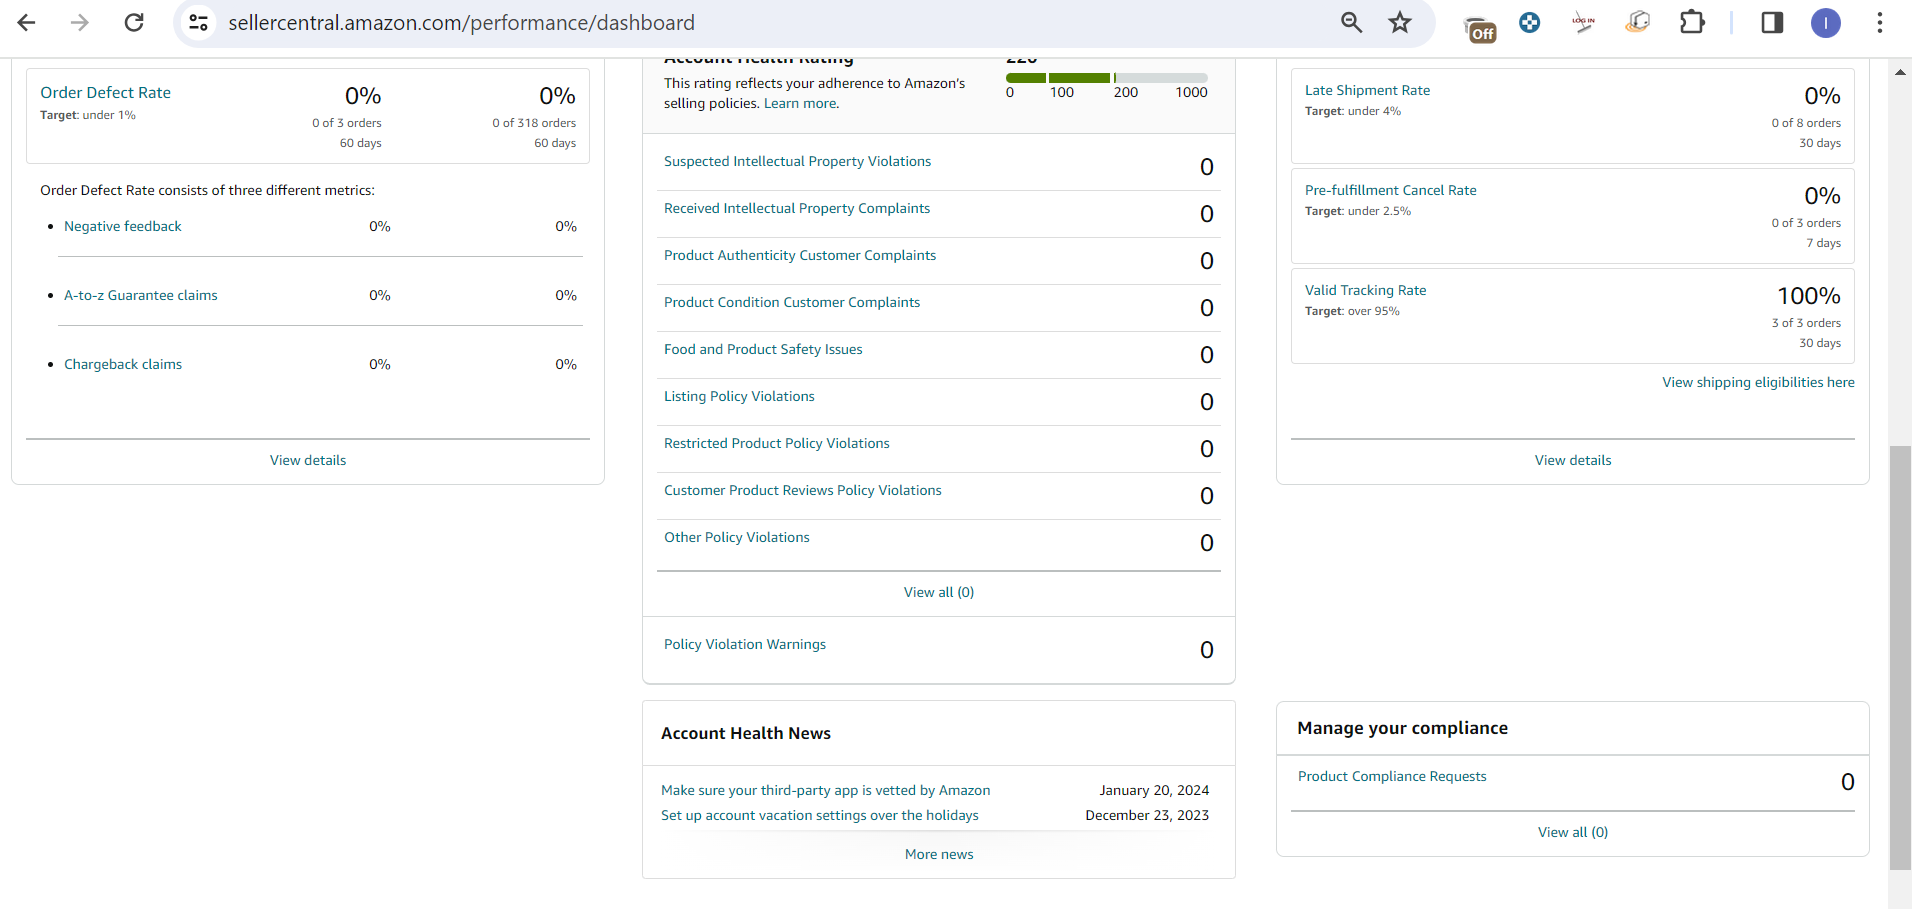Open the extension showing the 'Off' badge
This screenshot has height=909, width=1912.
point(1480,28)
